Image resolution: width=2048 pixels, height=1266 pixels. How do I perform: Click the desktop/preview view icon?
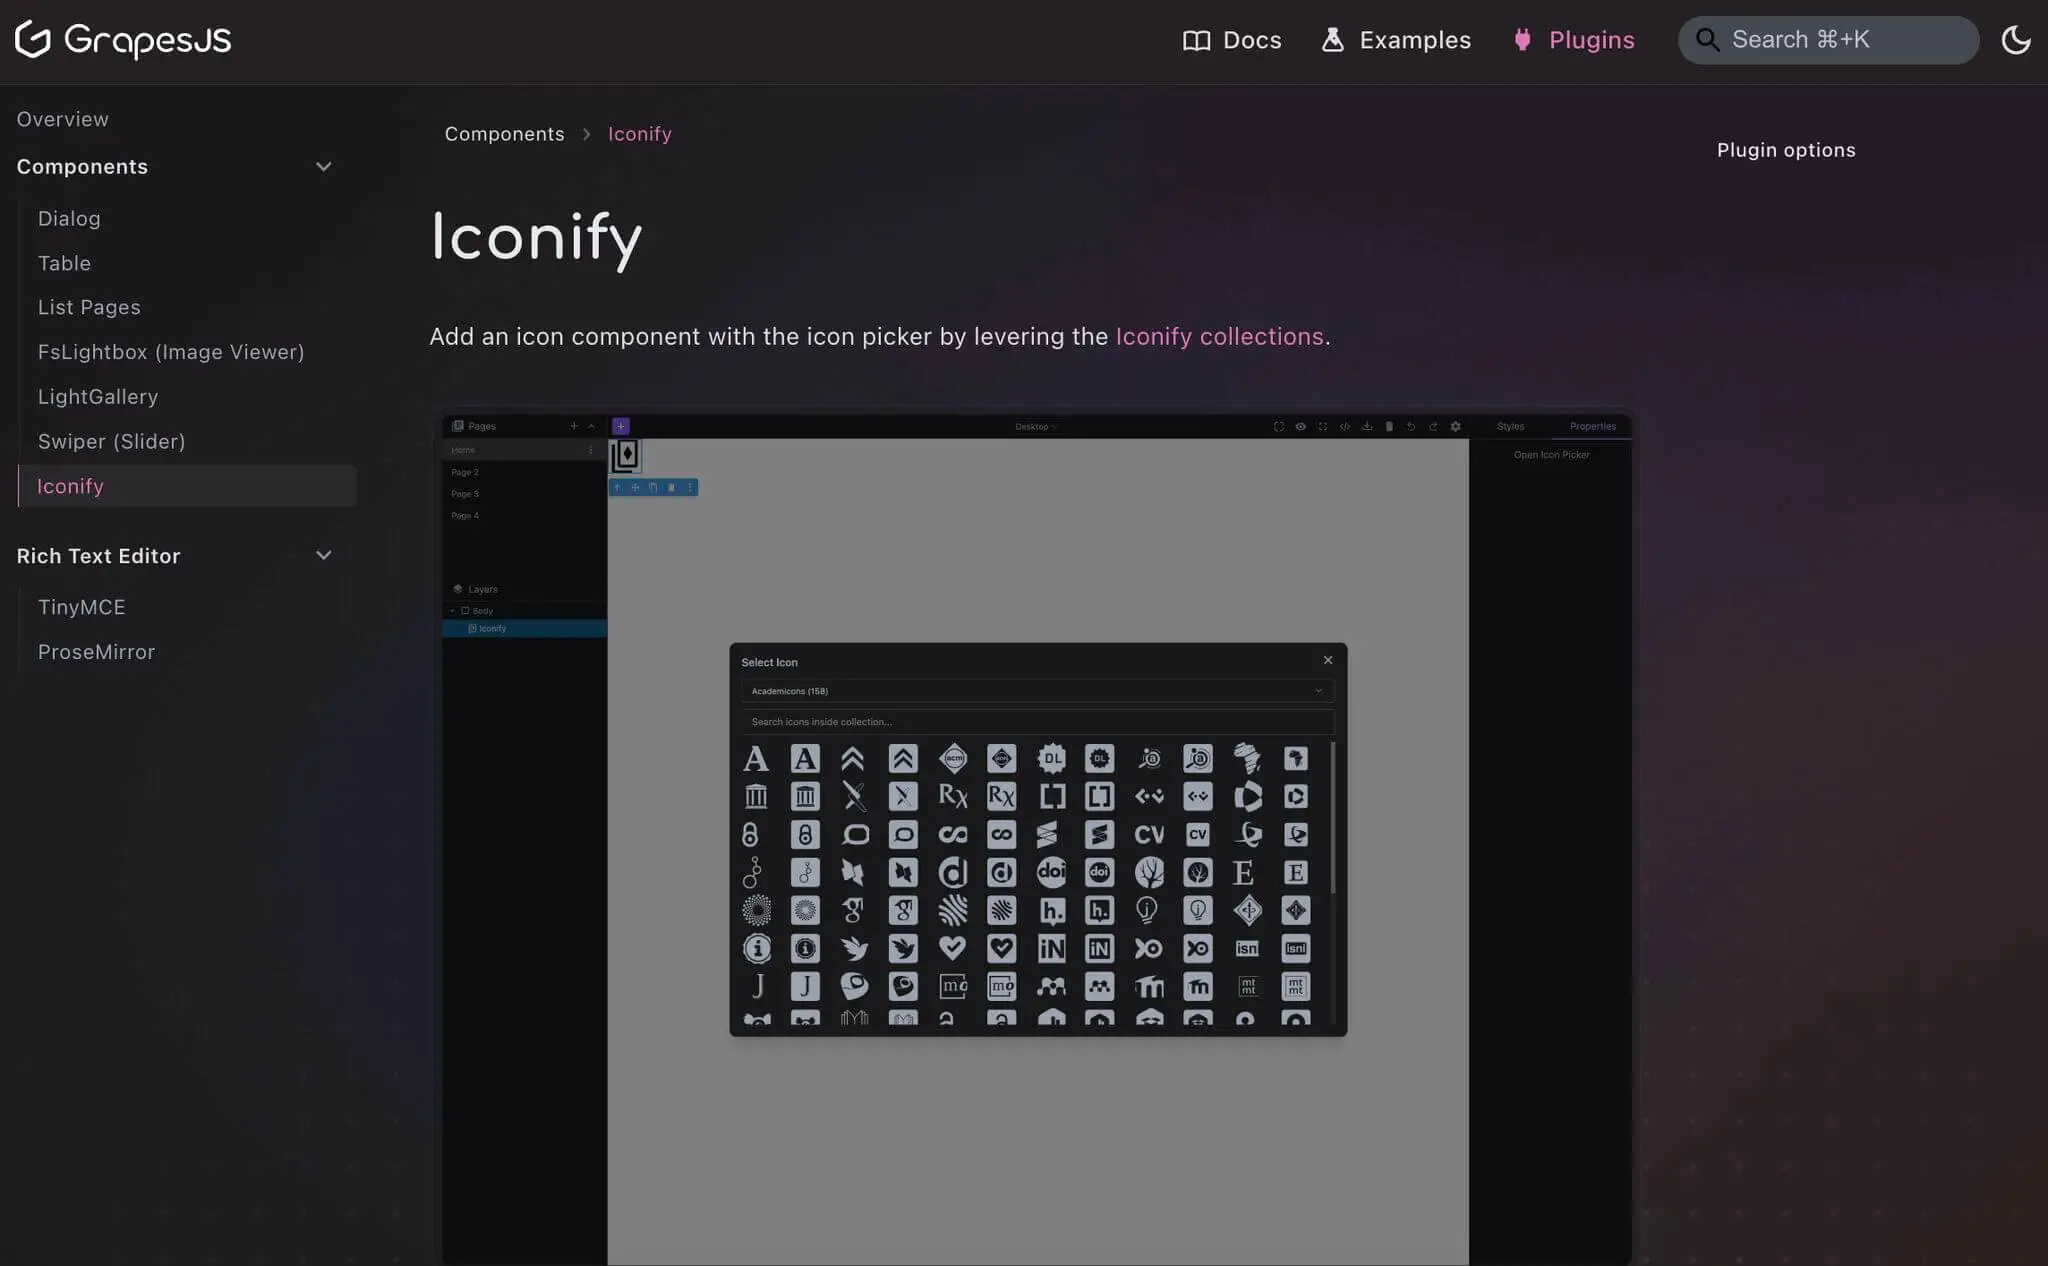[x=1300, y=427]
